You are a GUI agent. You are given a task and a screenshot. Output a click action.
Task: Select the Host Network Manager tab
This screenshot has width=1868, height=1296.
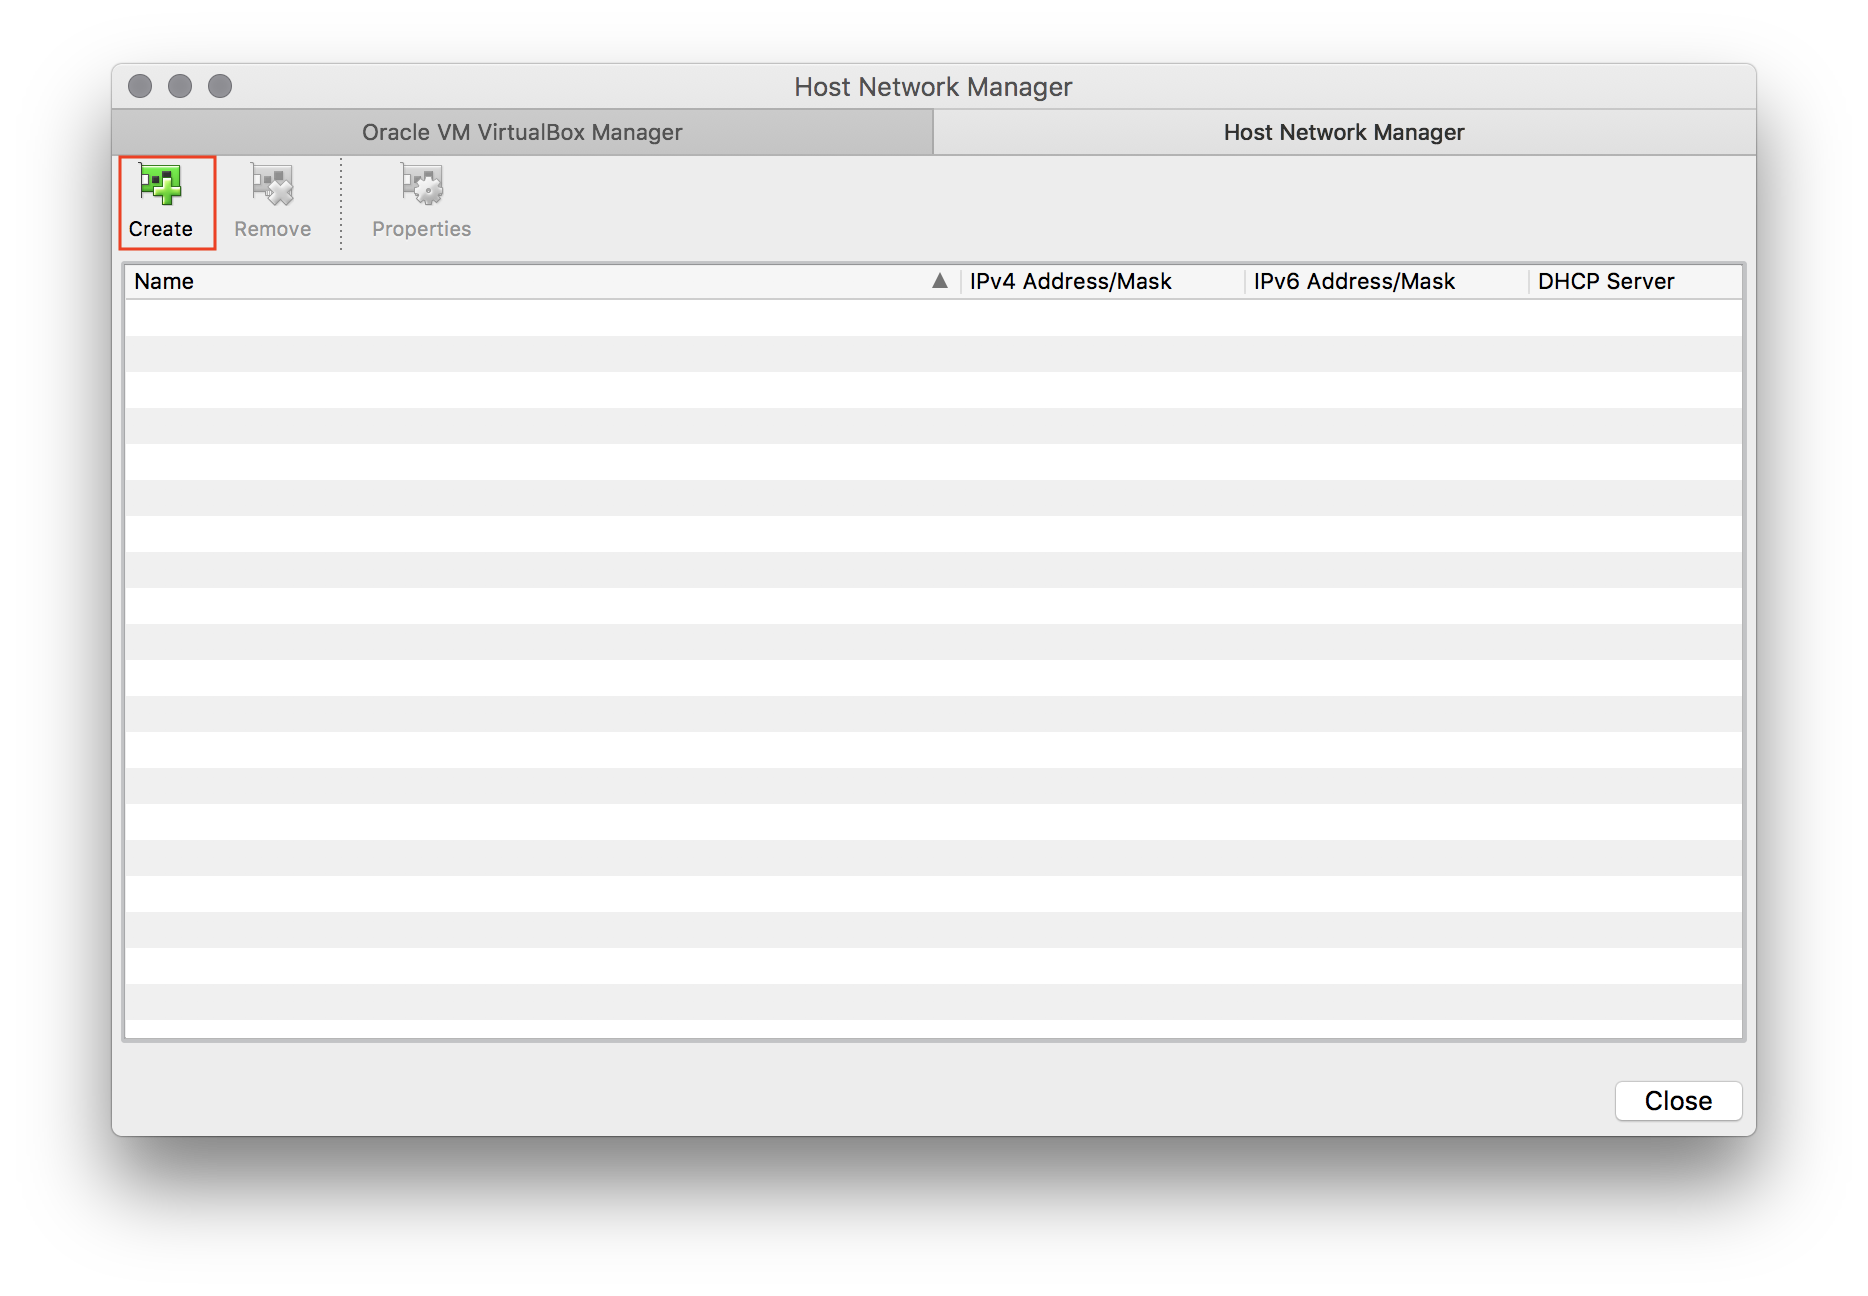pyautogui.click(x=1344, y=132)
